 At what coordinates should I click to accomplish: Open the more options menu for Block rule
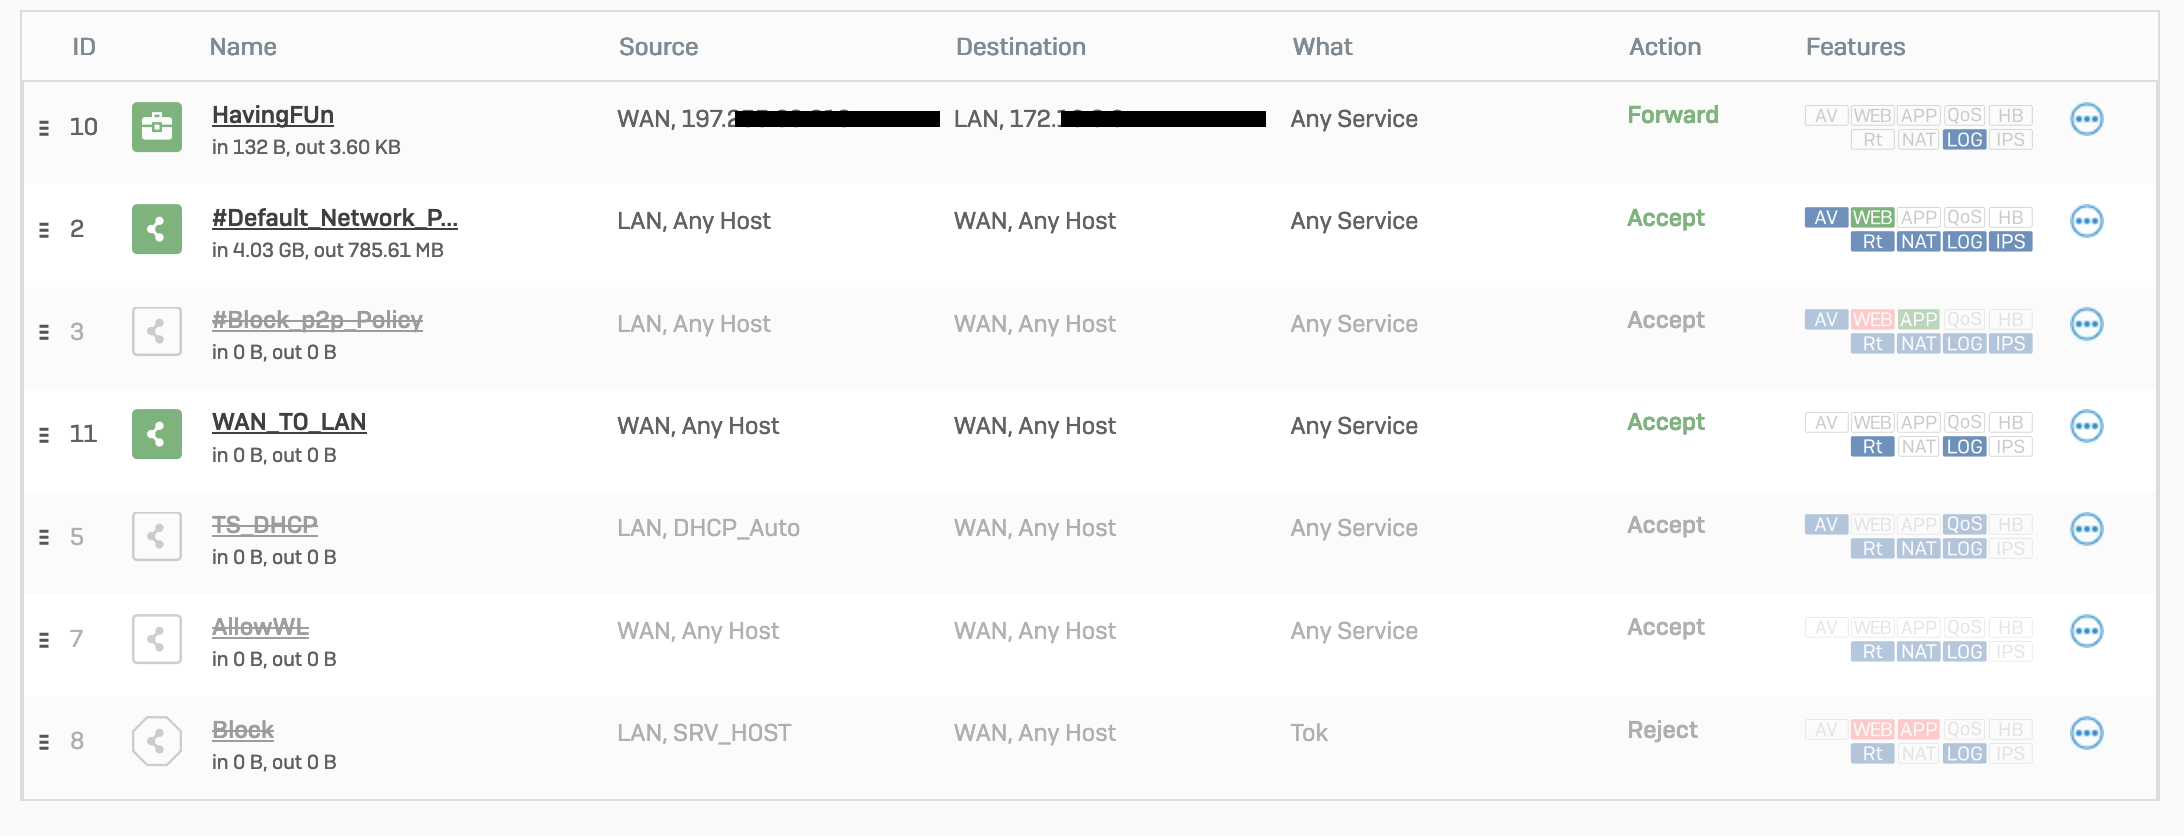(x=2086, y=733)
